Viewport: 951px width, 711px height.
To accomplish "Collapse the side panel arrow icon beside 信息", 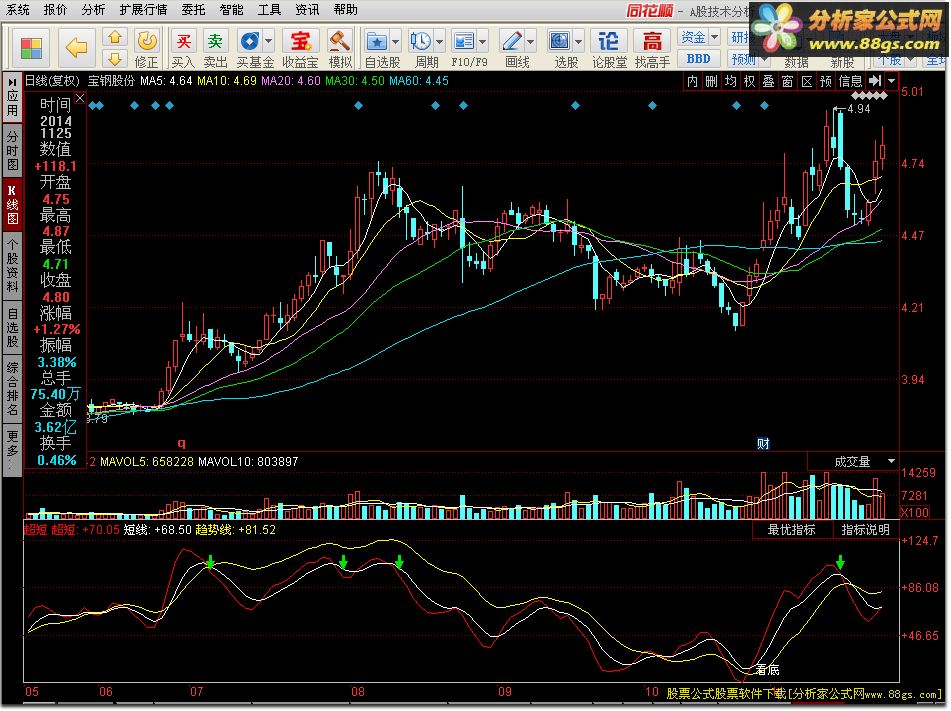I will [875, 81].
